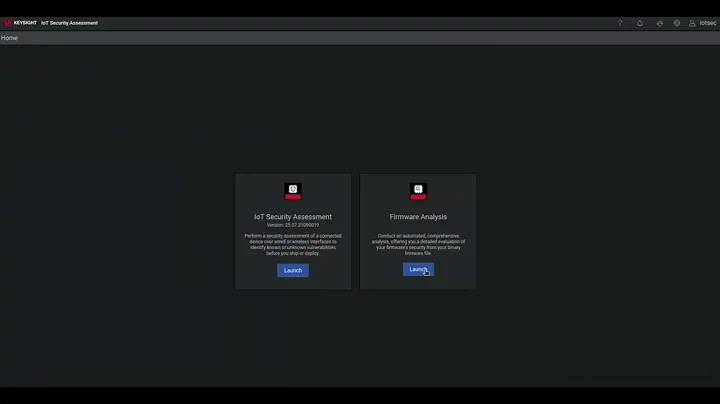Click the refresh status icon in header

coord(659,23)
